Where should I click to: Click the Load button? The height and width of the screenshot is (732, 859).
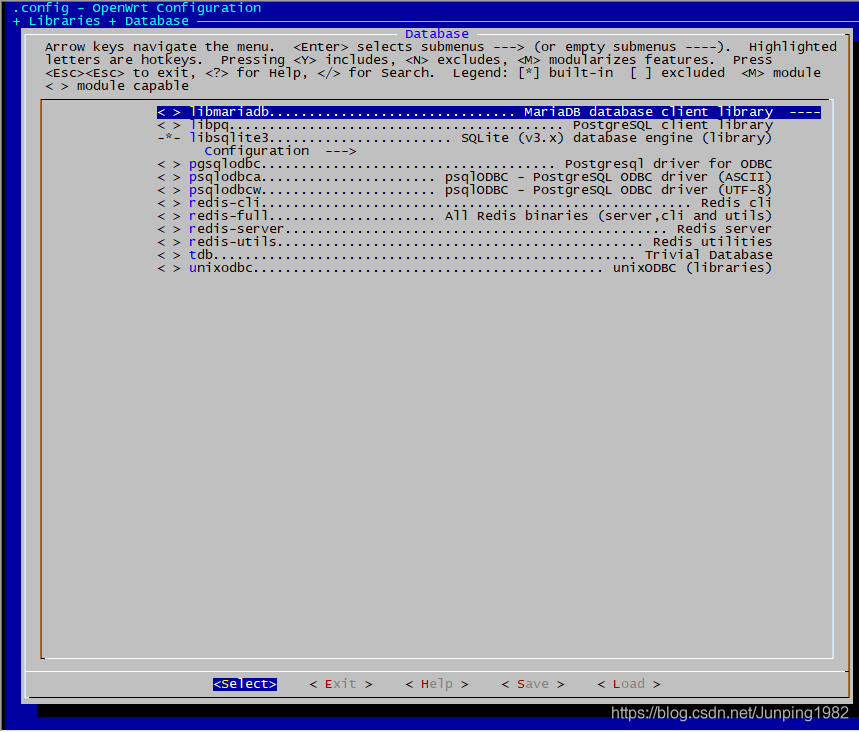pos(629,685)
